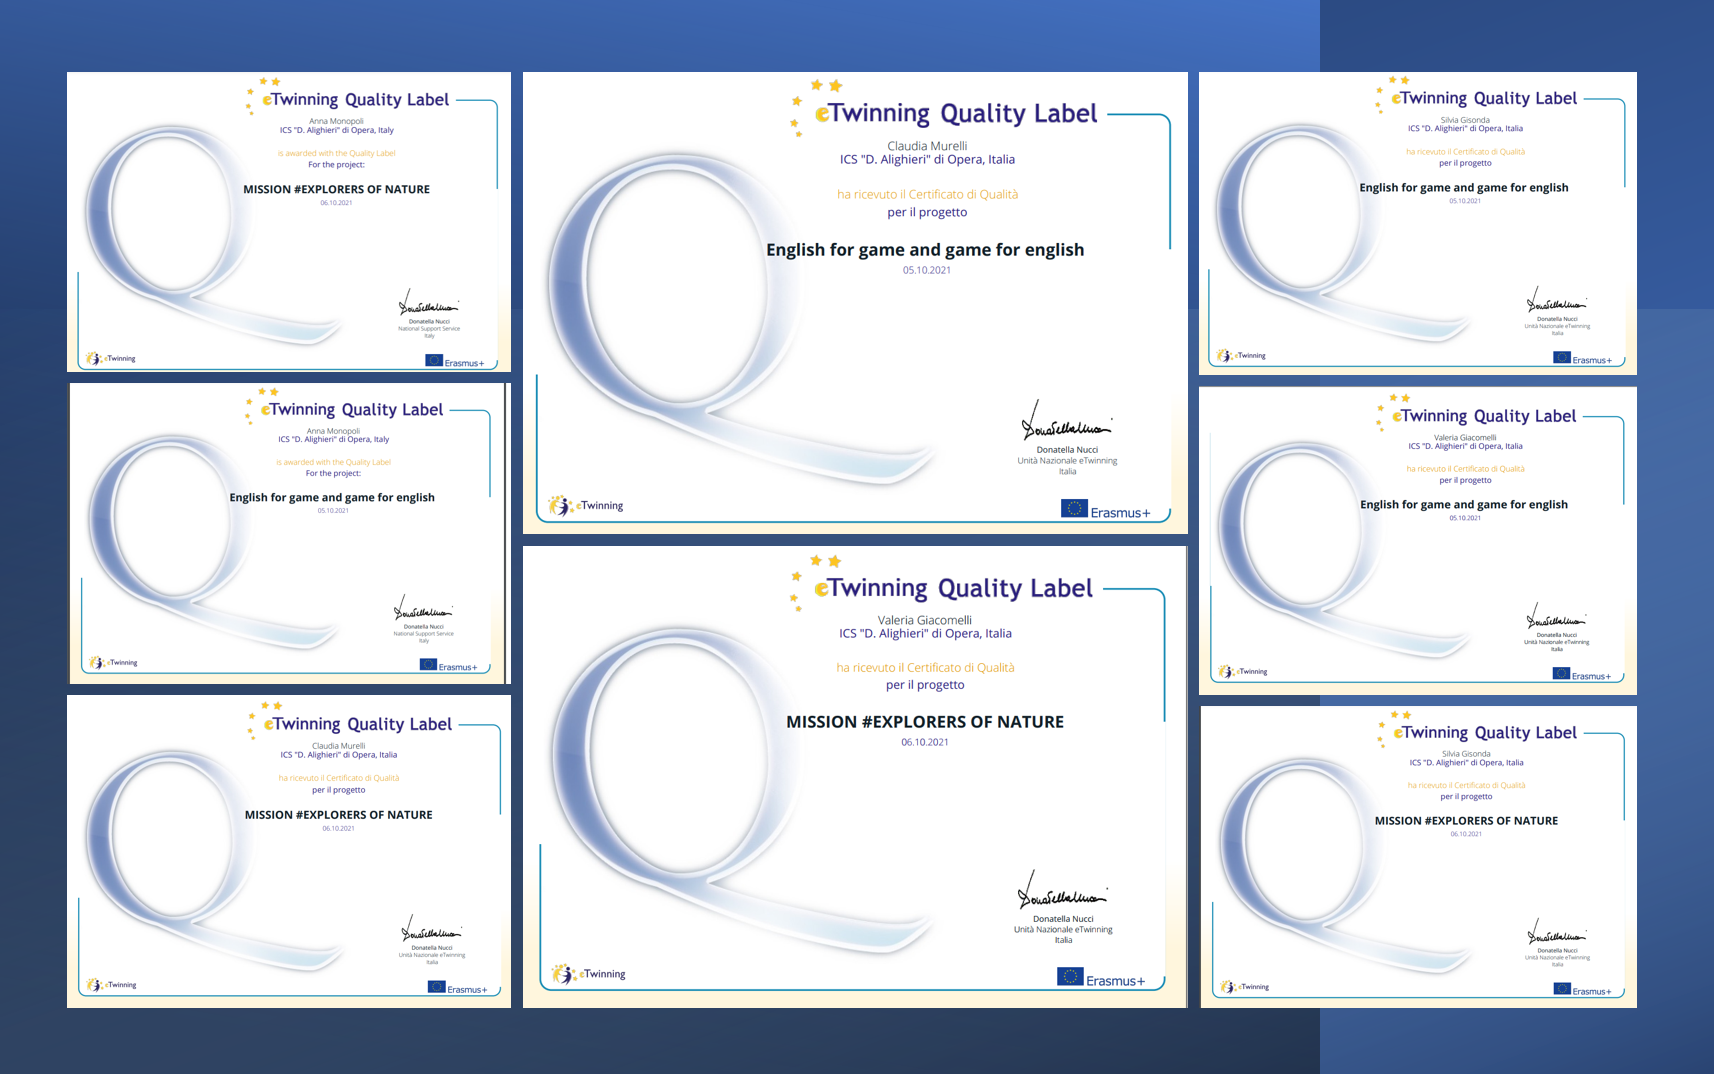Click 'Donatella Nucci' on large Valeria Giacomelli certificate

(1063, 919)
